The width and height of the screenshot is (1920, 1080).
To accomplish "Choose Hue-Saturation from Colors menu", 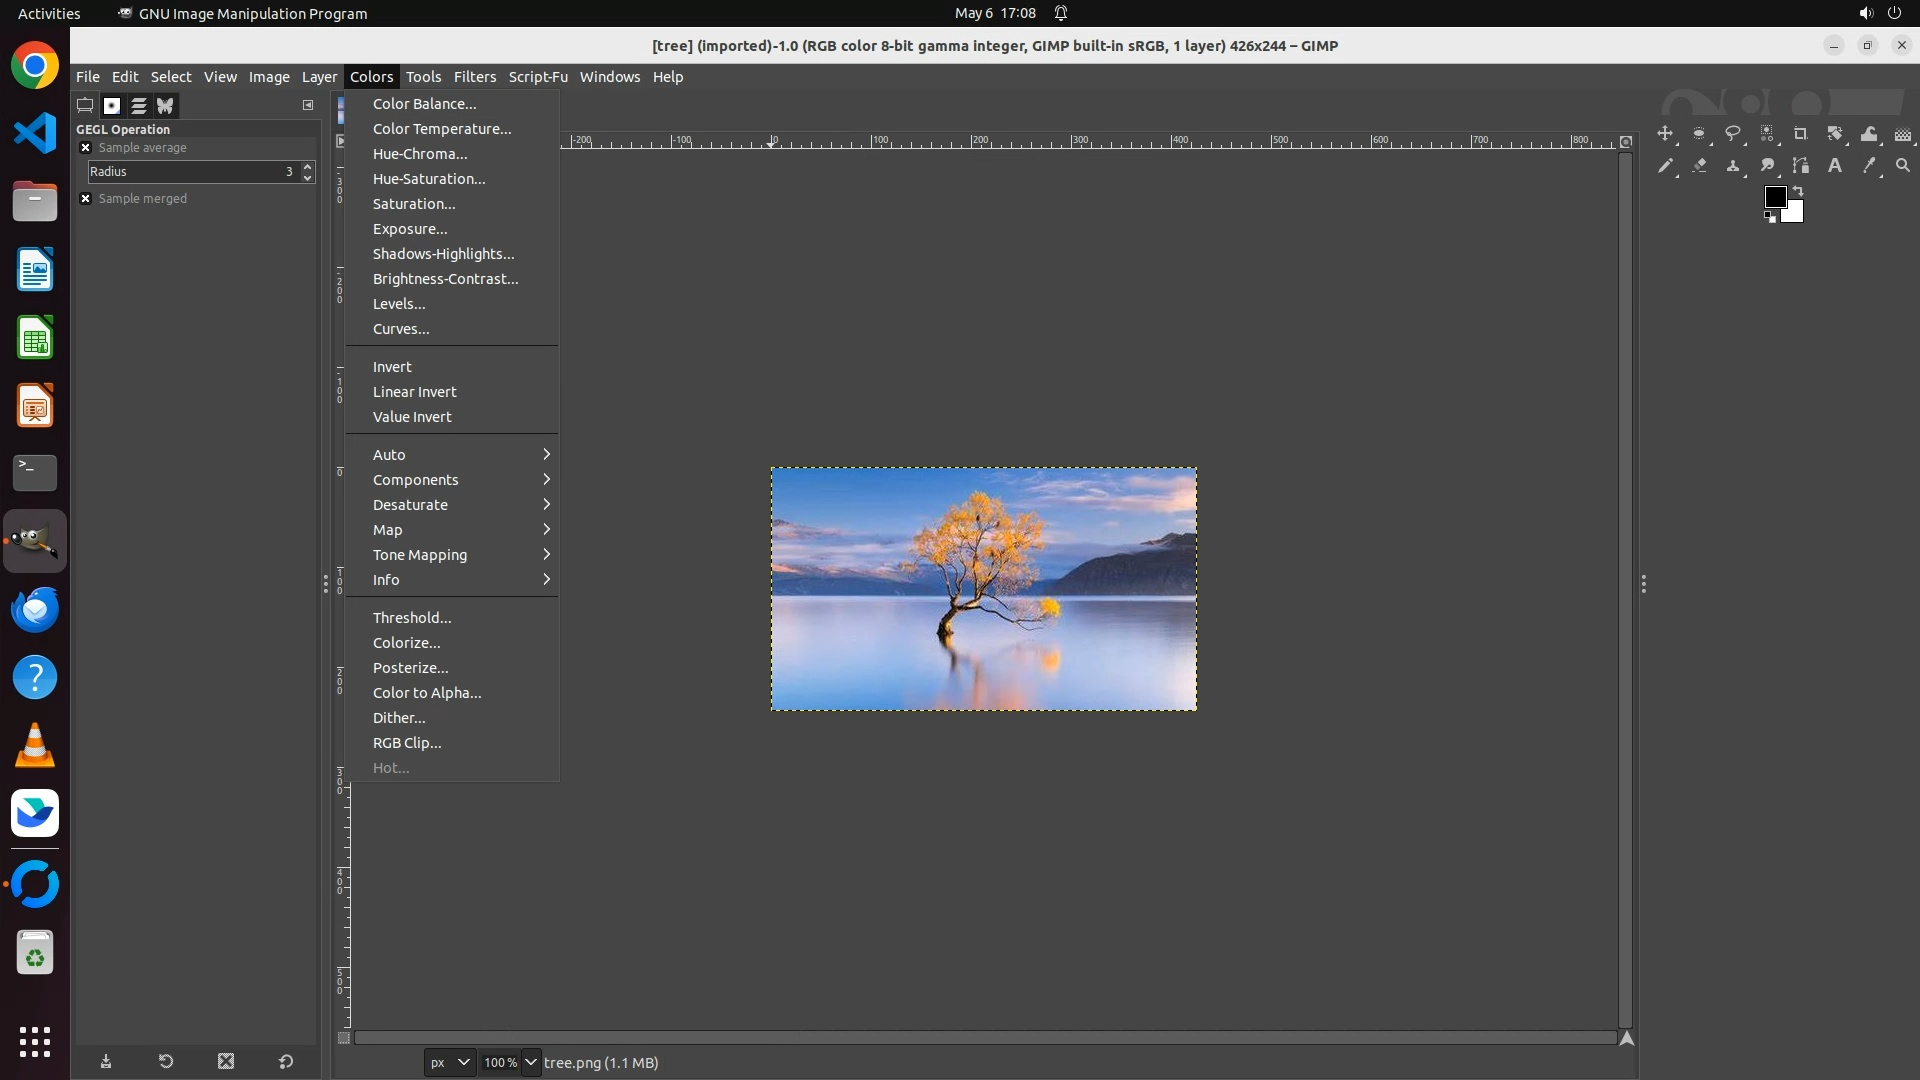I will [x=429, y=179].
